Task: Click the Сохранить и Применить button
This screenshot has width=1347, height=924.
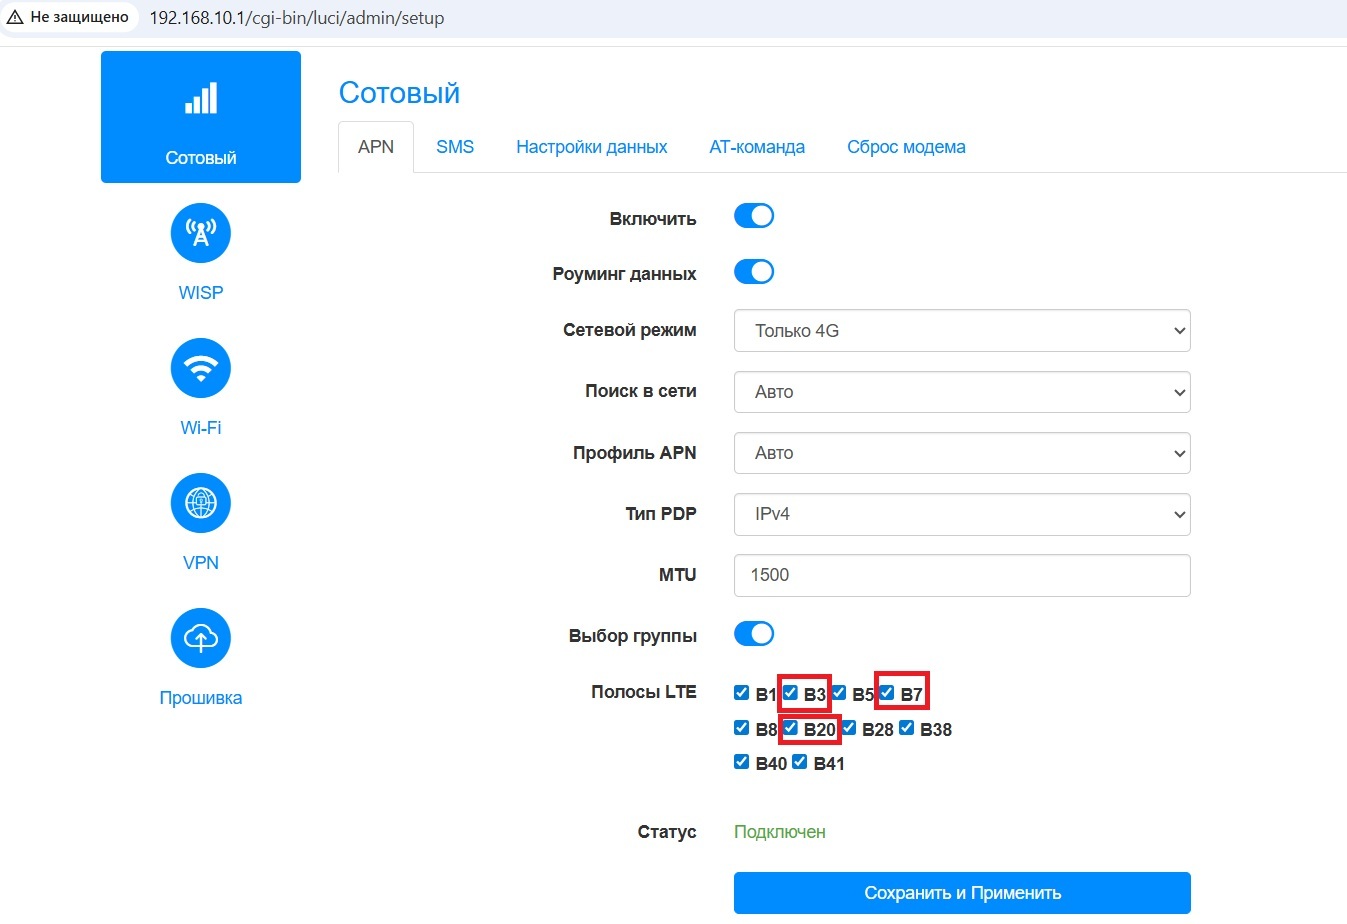Action: click(x=961, y=893)
